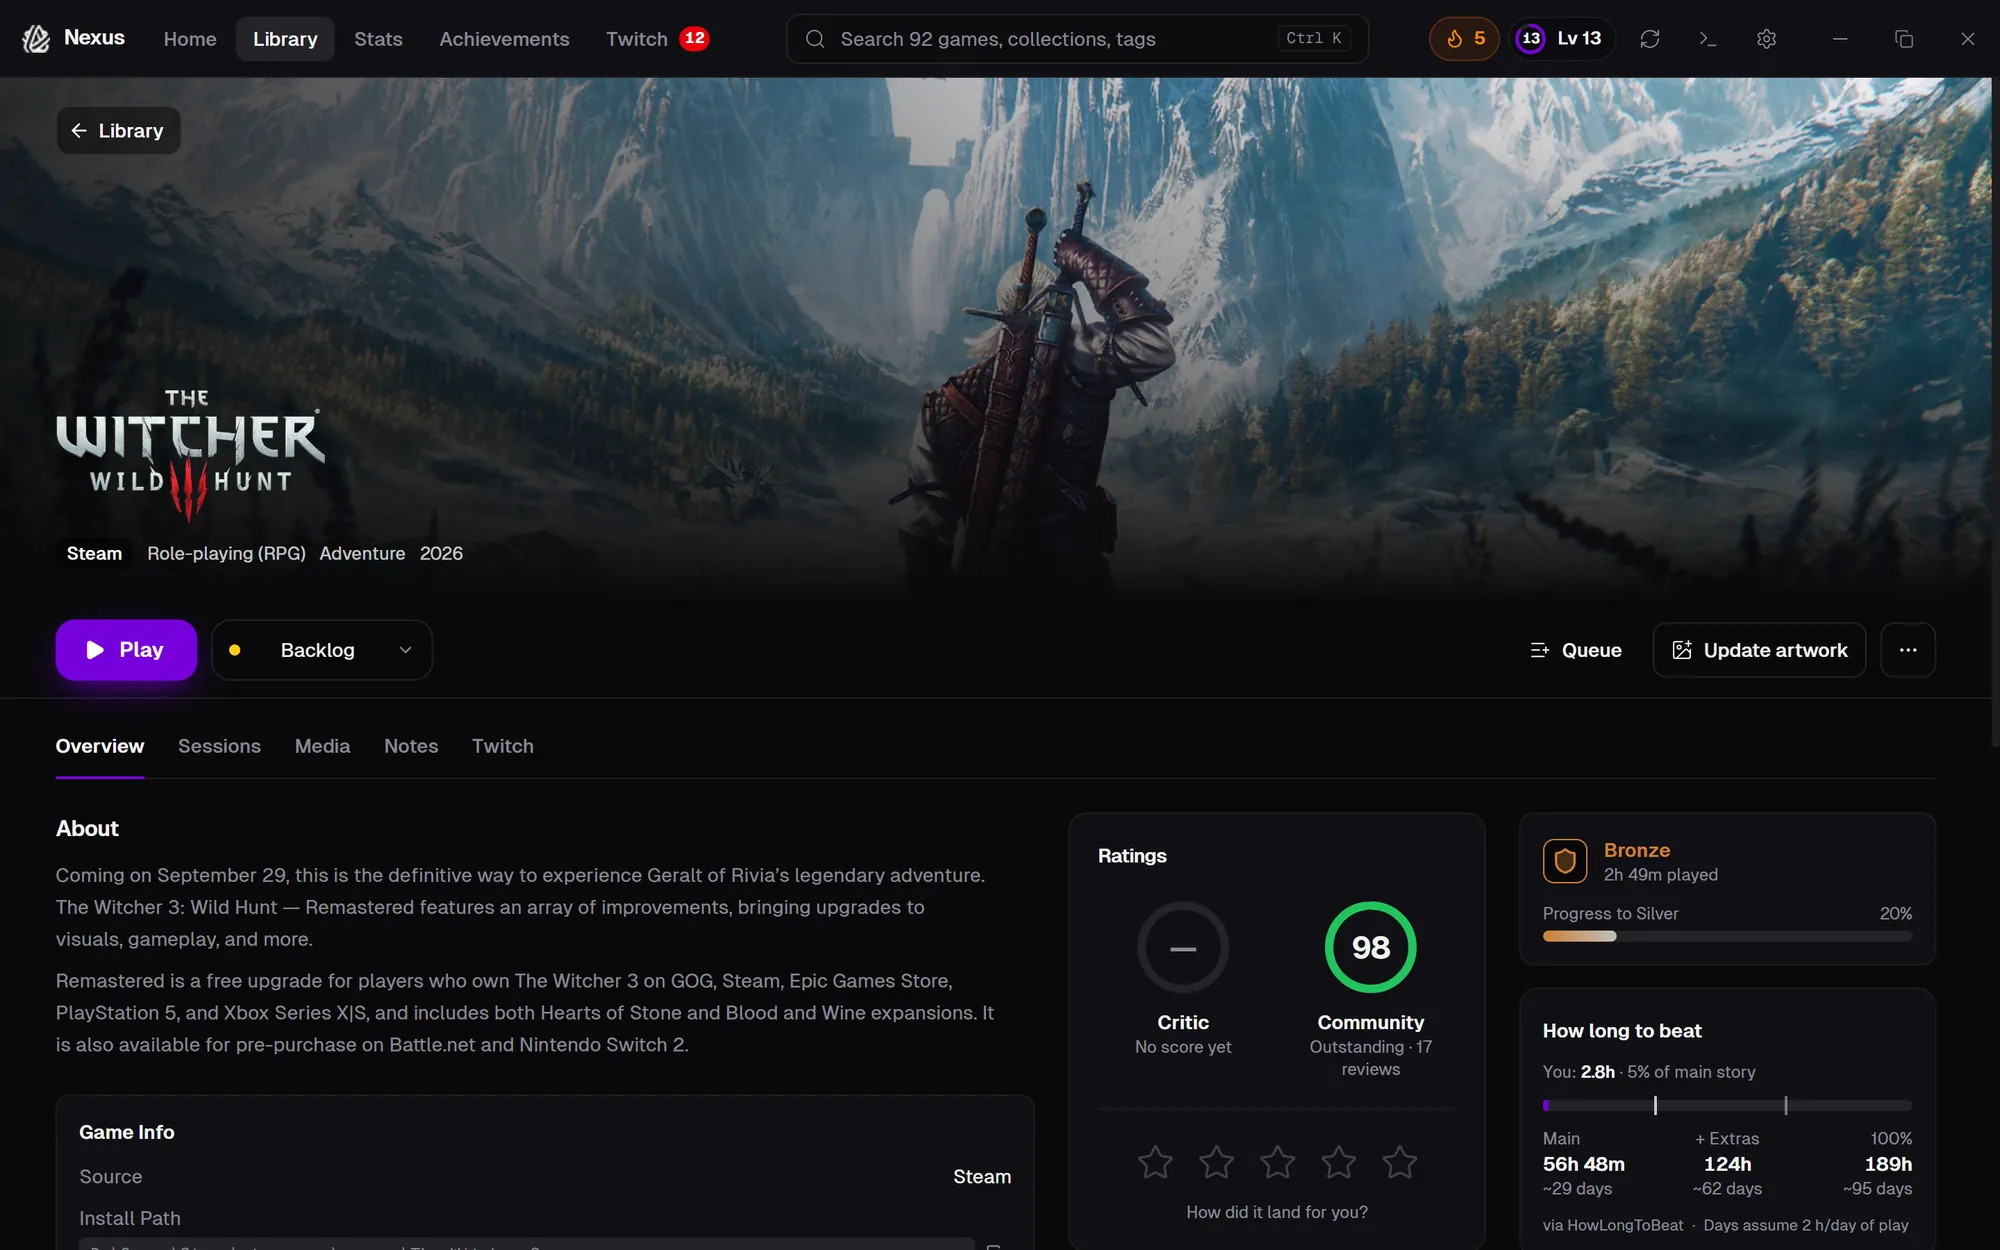Click the via HowLongToBeat text

pyautogui.click(x=1613, y=1225)
